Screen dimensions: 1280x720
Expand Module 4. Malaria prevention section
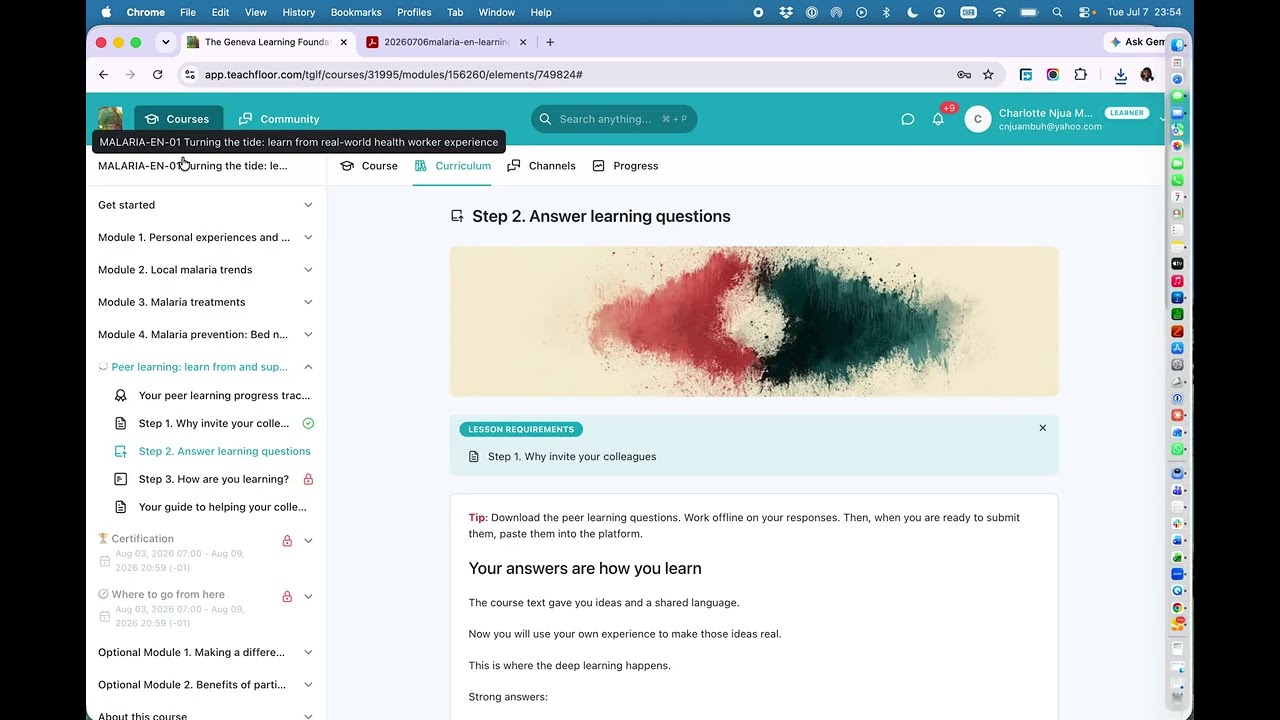[205, 334]
